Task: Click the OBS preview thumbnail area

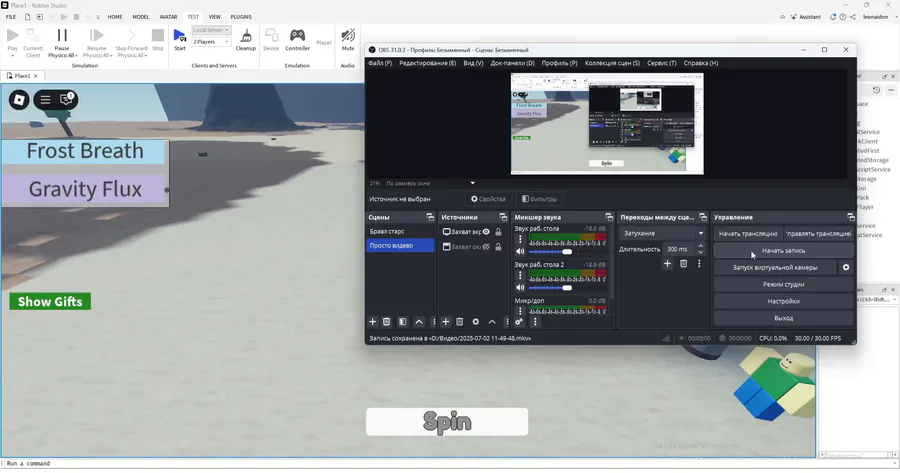Action: (607, 123)
